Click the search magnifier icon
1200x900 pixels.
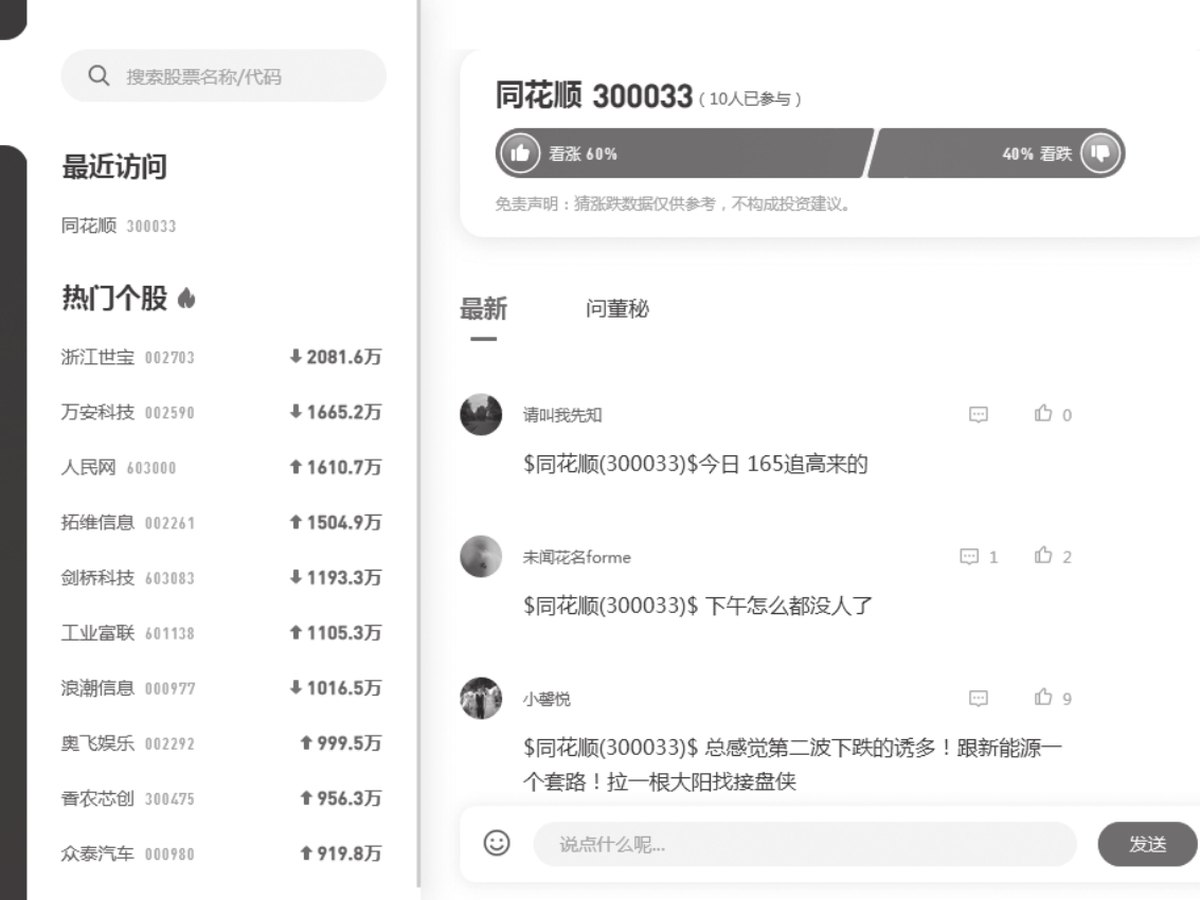(98, 76)
